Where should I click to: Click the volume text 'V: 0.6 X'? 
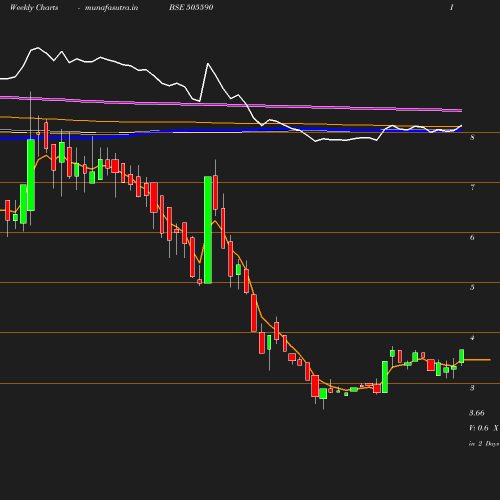[484, 428]
